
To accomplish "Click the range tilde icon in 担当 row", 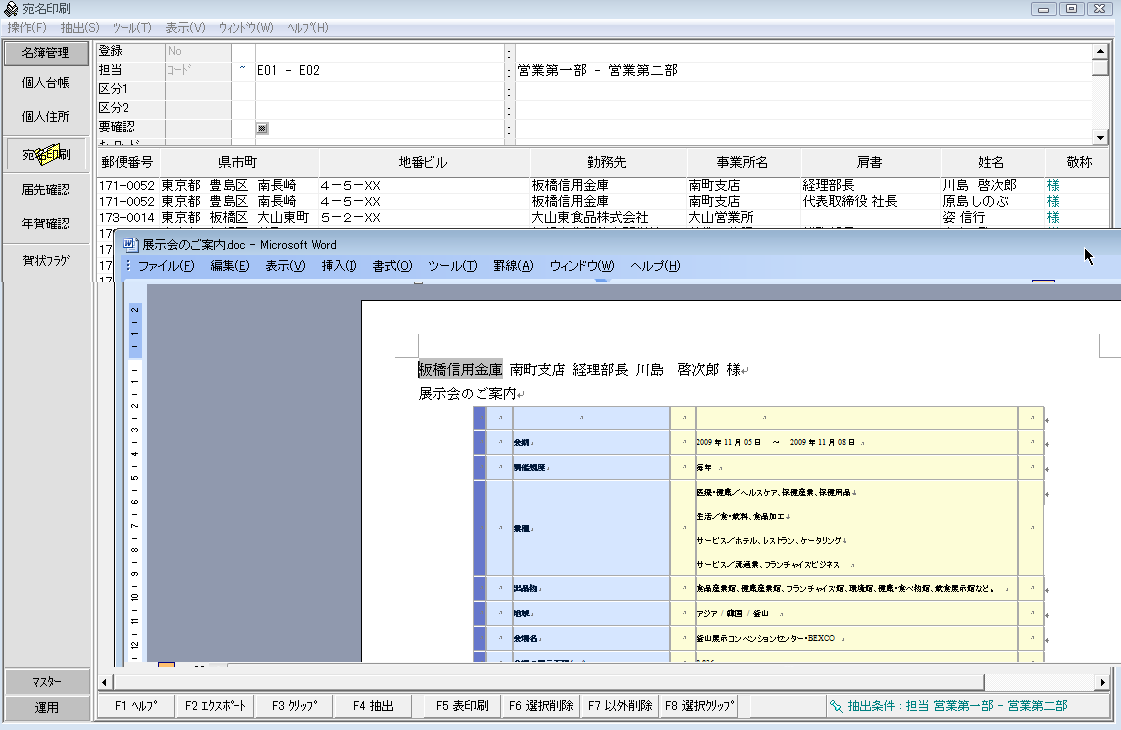I will [242, 69].
